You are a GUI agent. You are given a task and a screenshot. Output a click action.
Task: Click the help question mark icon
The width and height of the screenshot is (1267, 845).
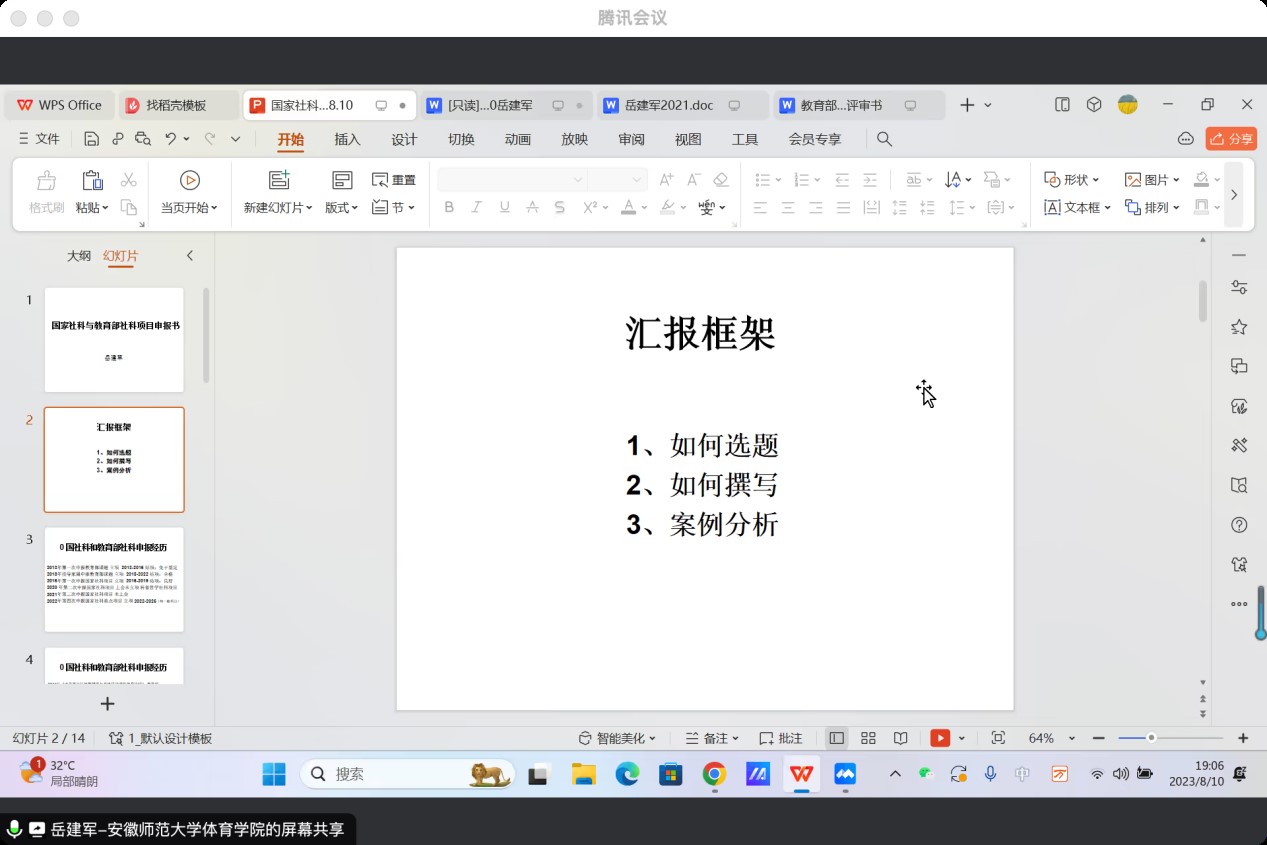point(1239,525)
